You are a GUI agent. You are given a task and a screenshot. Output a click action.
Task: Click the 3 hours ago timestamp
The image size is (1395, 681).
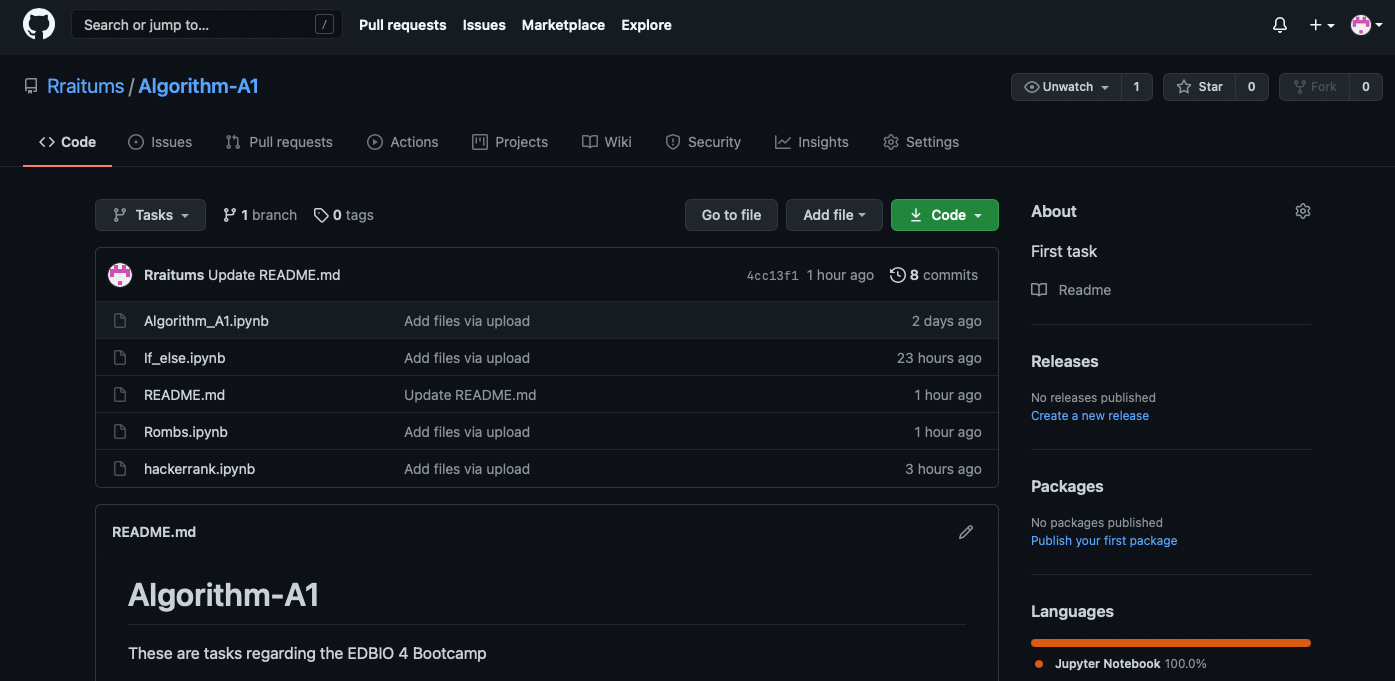pos(943,469)
